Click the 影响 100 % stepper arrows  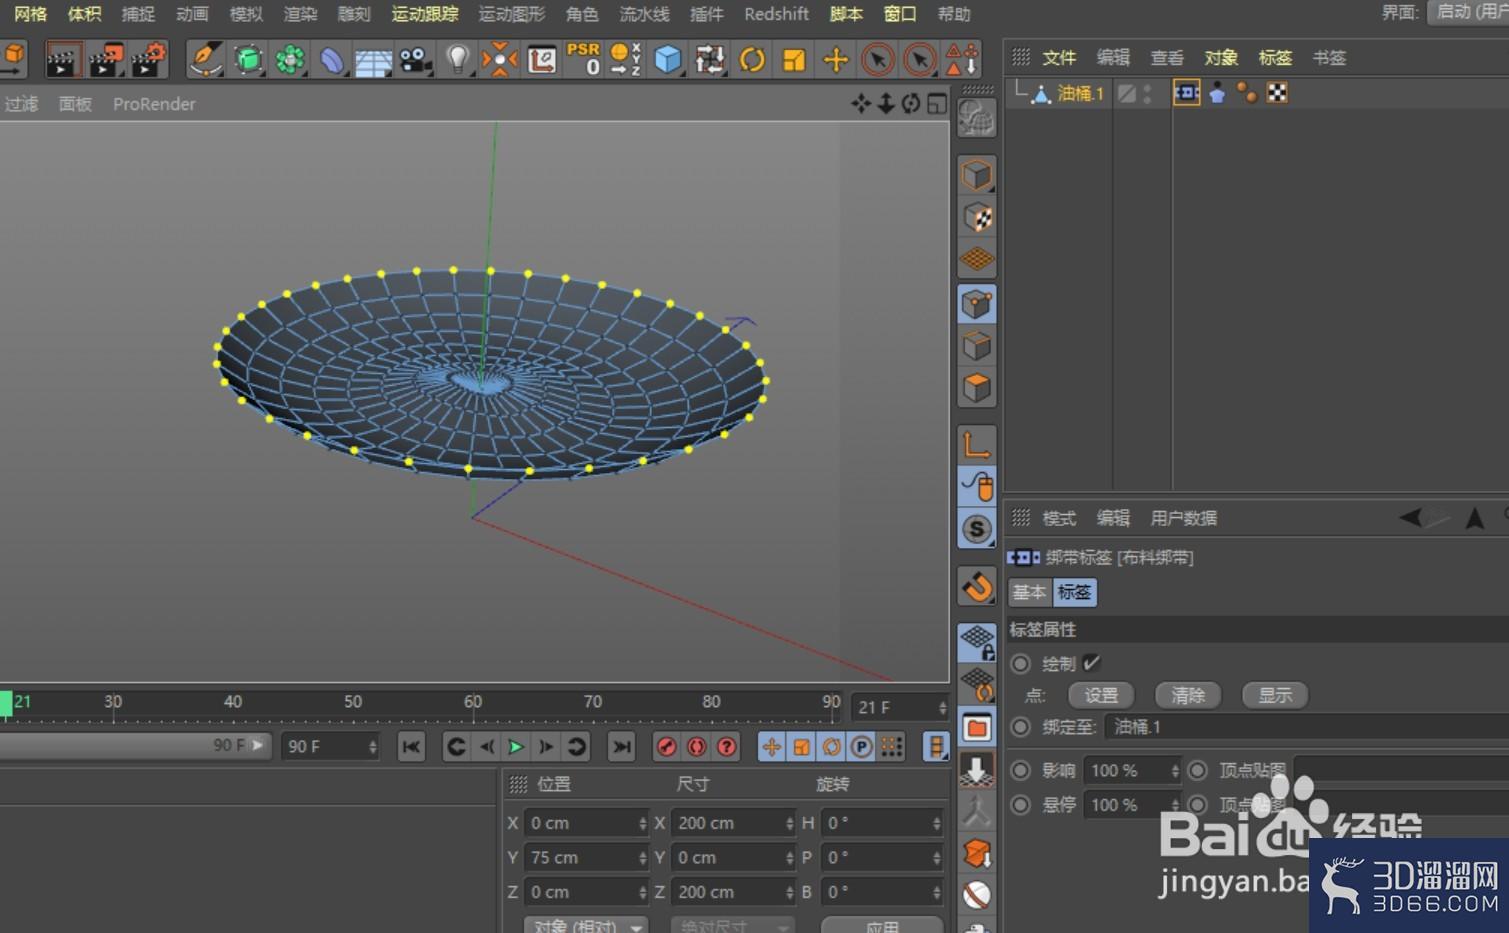(1175, 771)
